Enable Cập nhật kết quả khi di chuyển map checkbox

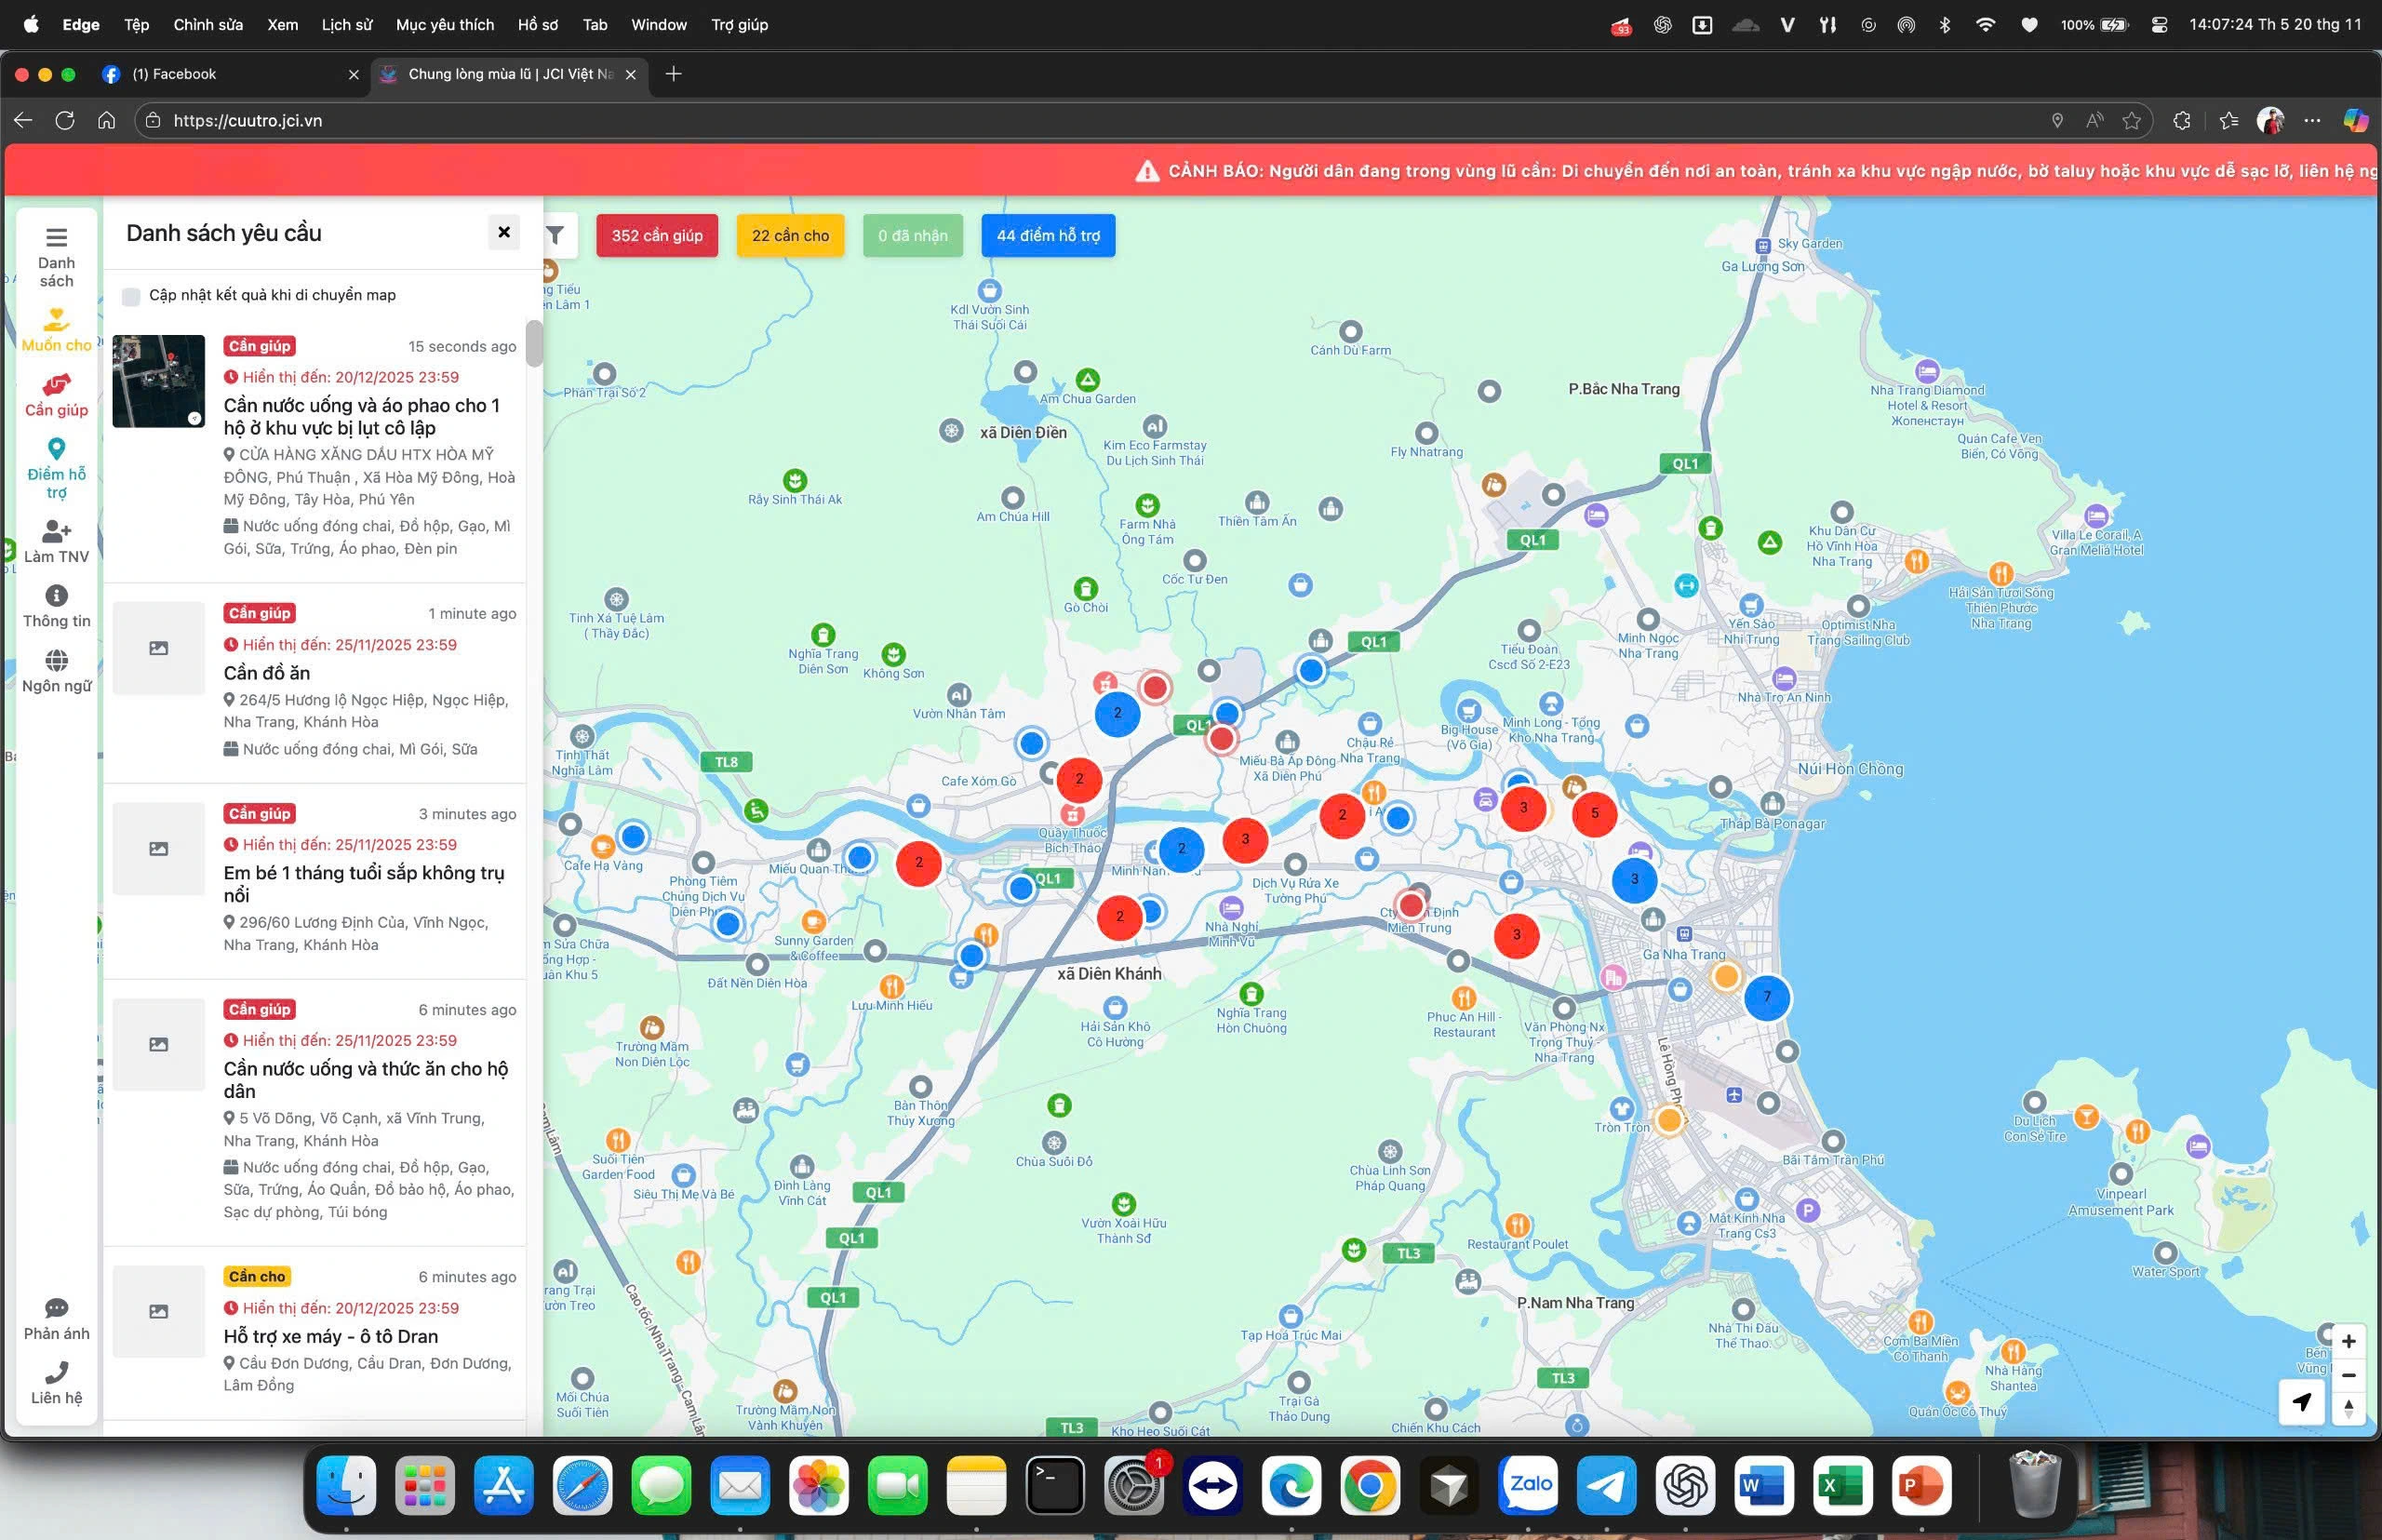click(x=131, y=296)
